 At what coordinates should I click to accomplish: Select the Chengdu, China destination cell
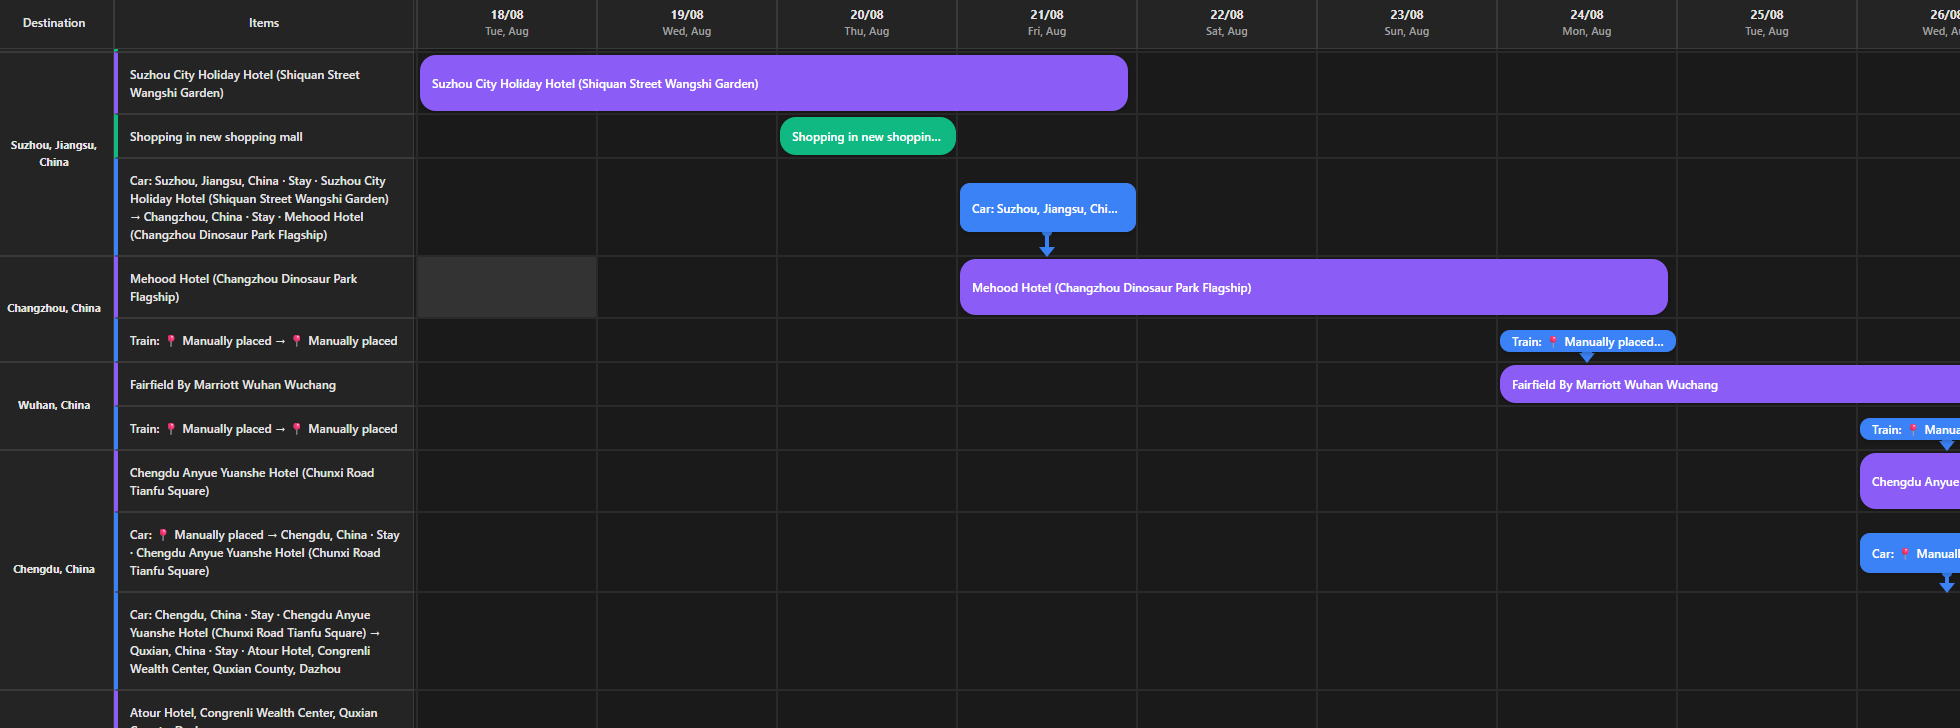55,569
